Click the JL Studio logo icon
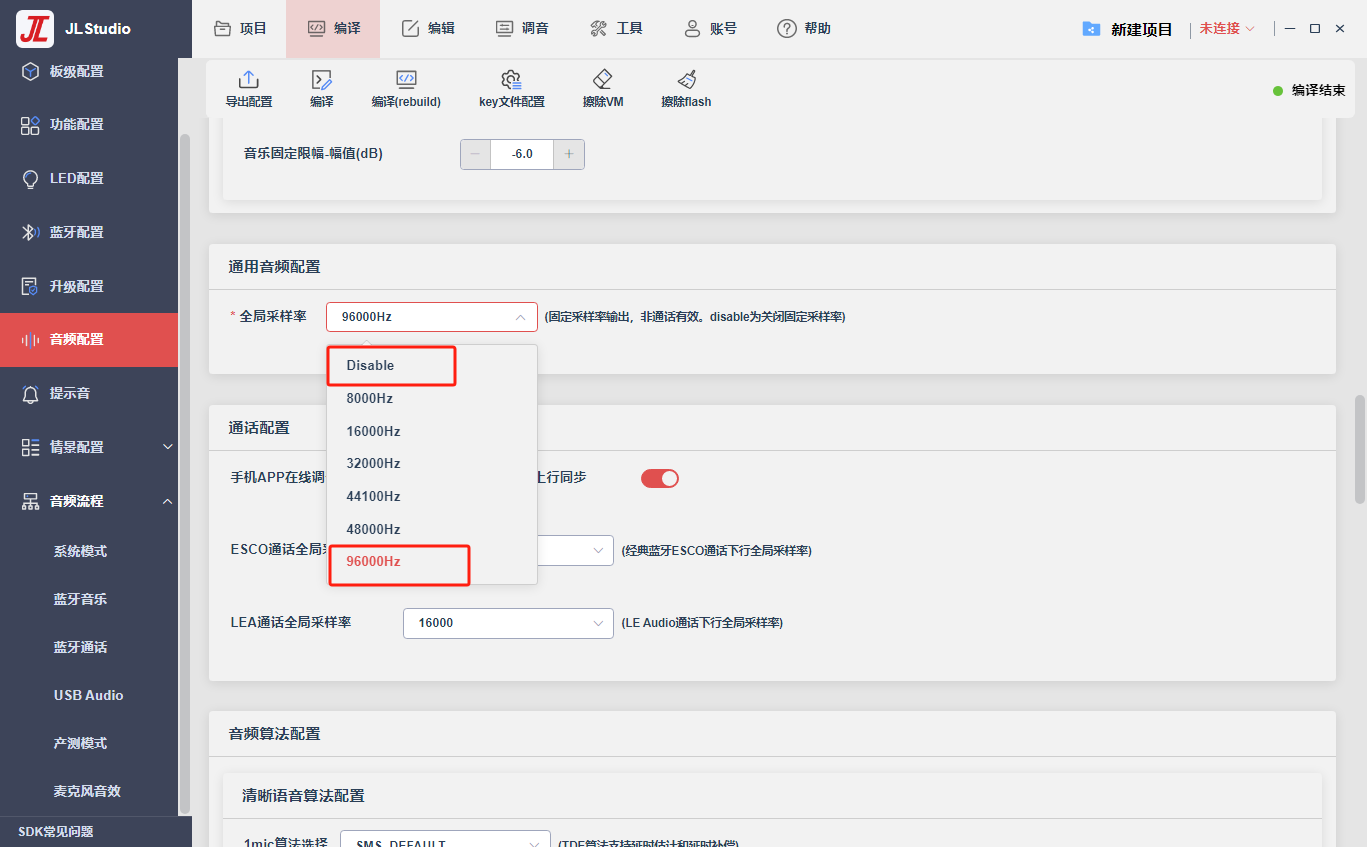 (35, 29)
